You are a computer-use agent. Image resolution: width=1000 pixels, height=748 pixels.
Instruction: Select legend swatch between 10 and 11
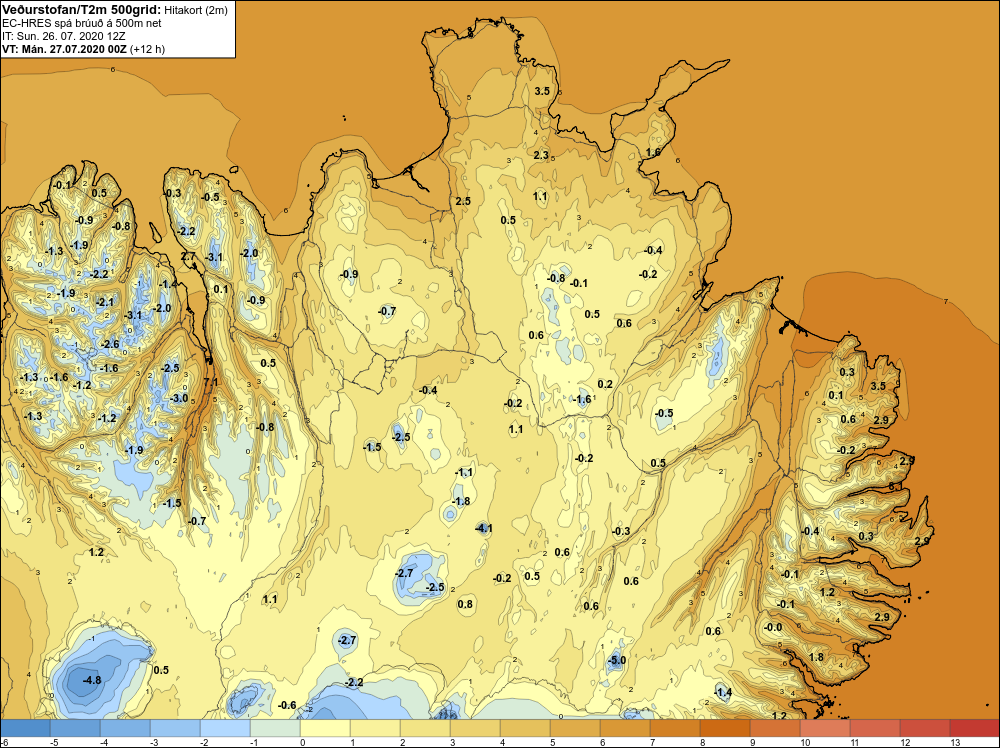click(825, 728)
